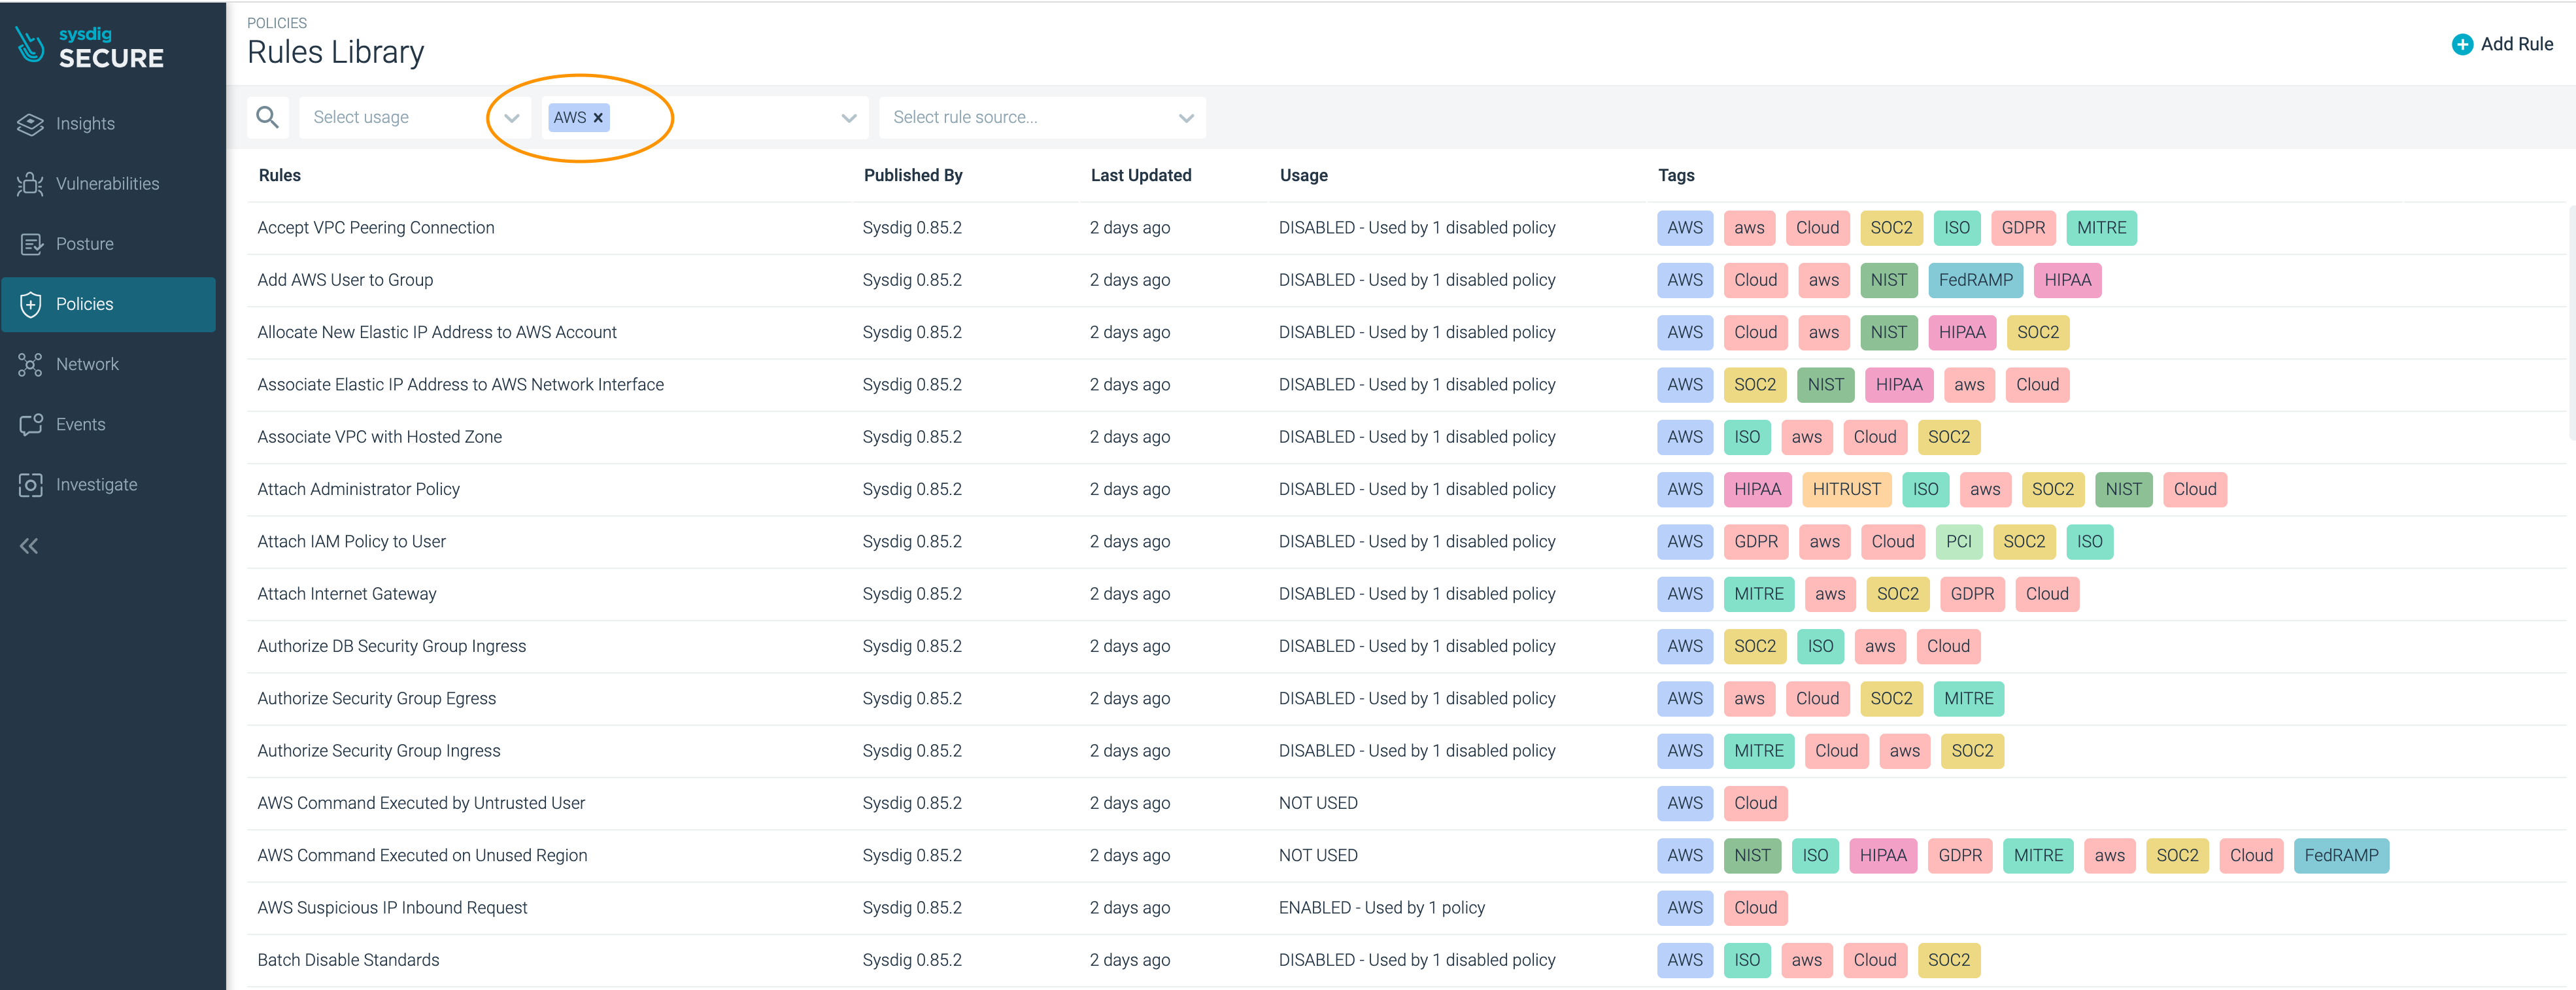Click ISO tag on Authorize DB Security Group row
Screen dimensions: 2576x990
(1820, 646)
